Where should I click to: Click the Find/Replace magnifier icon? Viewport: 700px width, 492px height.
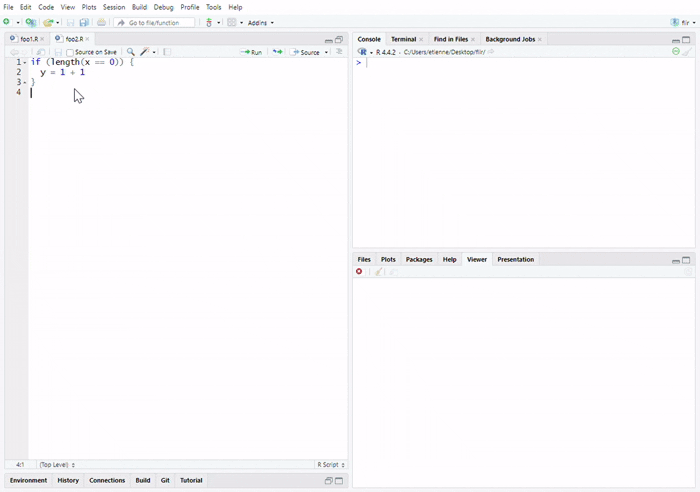[x=130, y=52]
